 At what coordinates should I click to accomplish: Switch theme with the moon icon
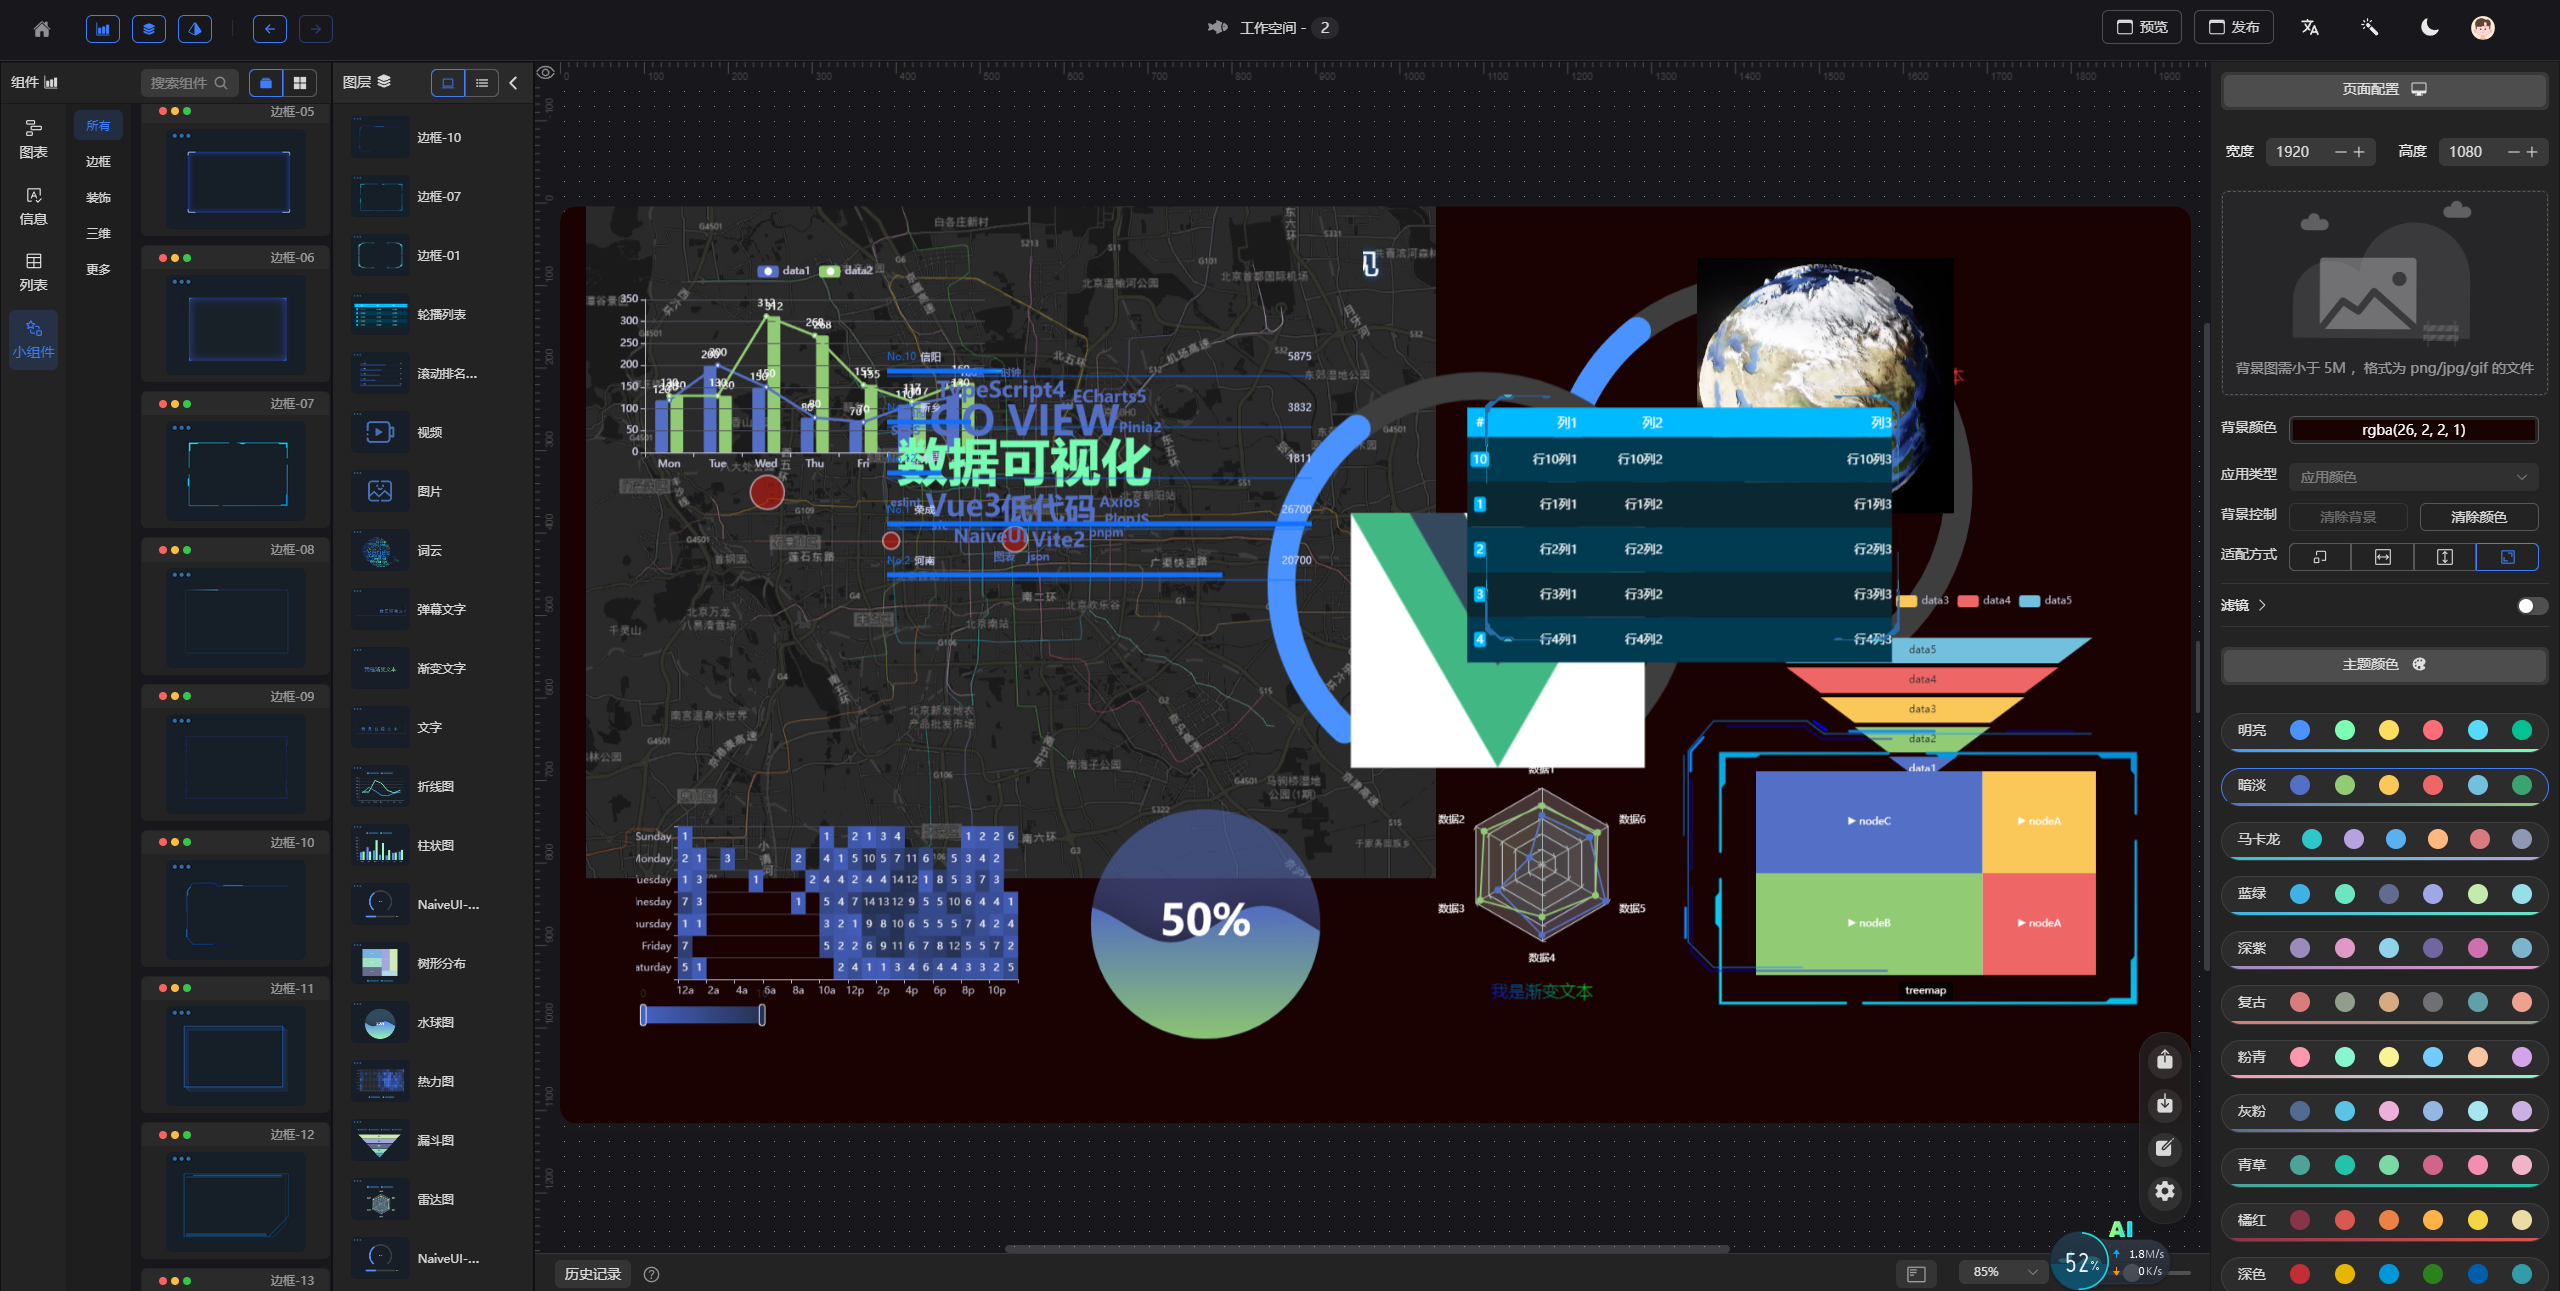(2430, 28)
